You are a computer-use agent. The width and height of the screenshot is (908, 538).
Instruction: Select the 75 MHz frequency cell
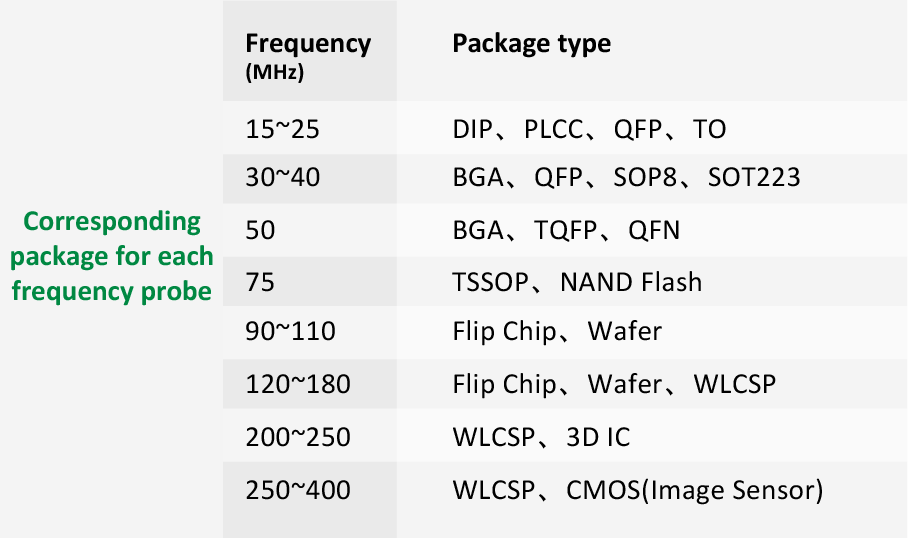tap(260, 283)
